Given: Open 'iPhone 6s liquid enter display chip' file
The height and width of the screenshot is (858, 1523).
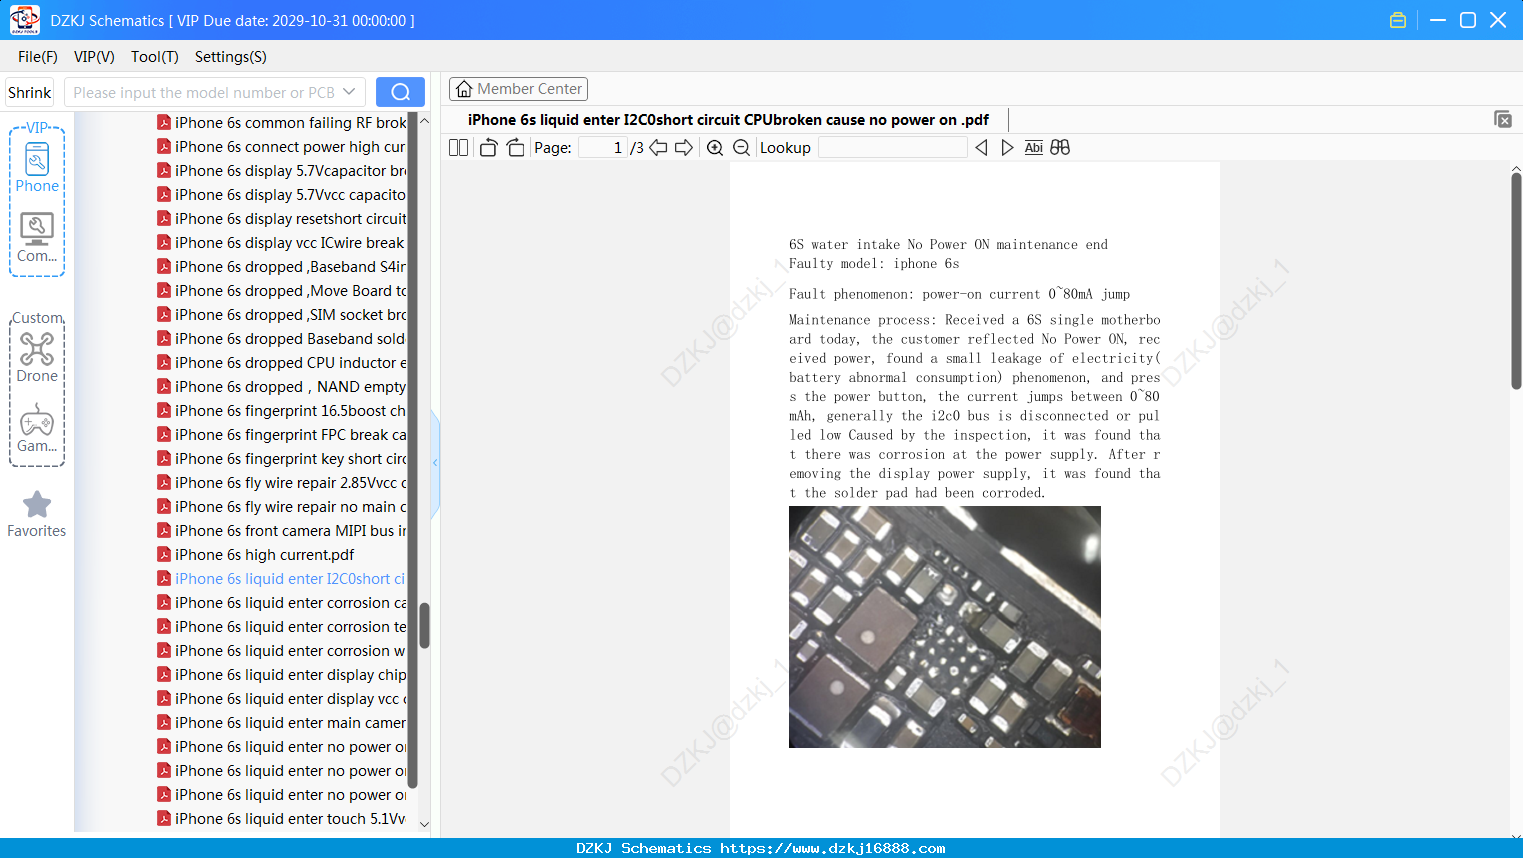Looking at the screenshot, I should (x=290, y=674).
